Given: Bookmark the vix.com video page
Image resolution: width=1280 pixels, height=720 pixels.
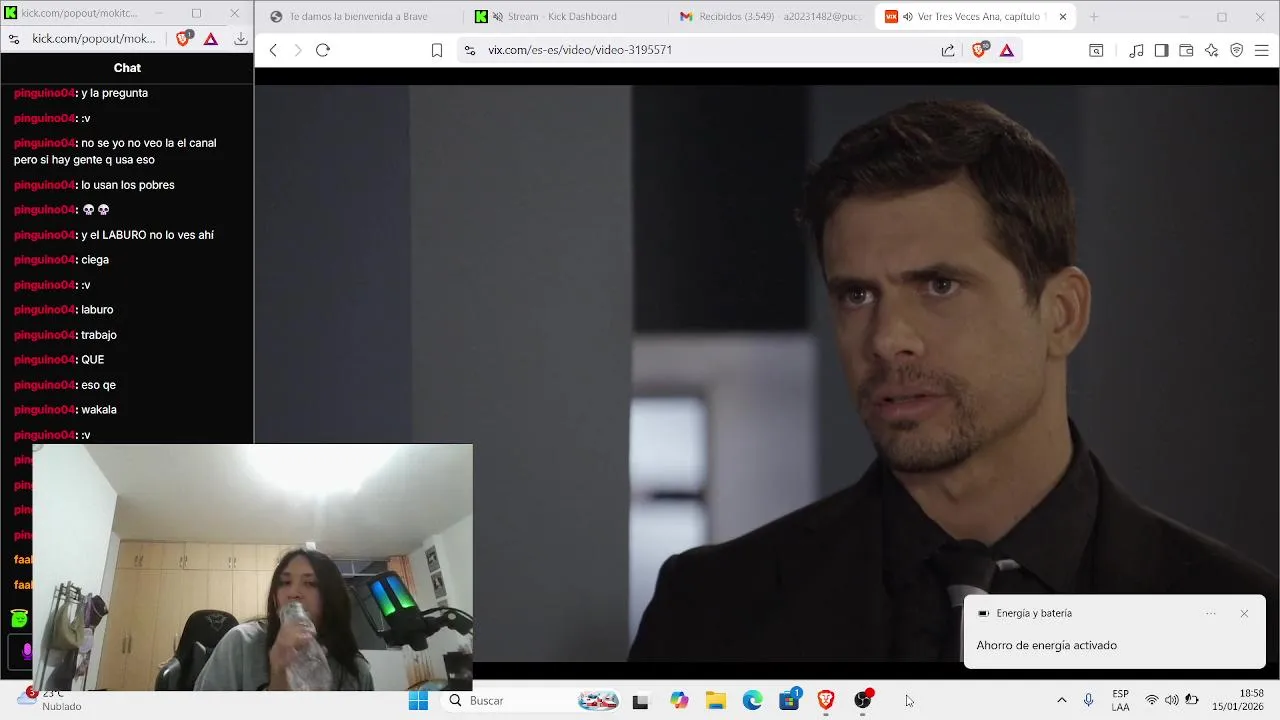Looking at the screenshot, I should (x=437, y=50).
